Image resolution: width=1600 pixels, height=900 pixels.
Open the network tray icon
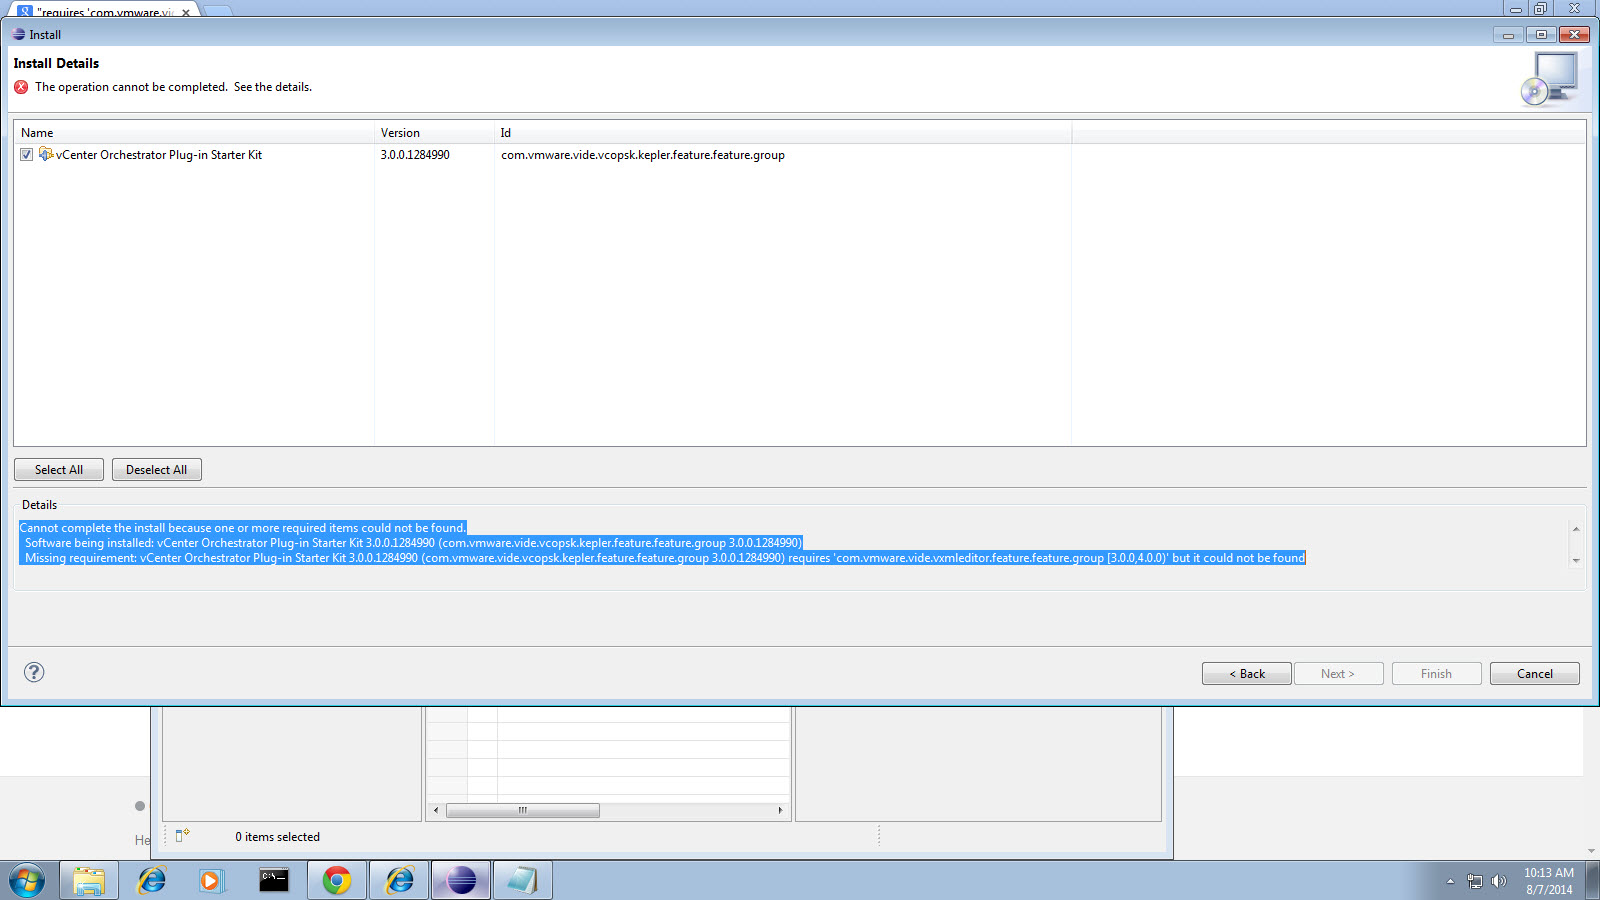click(x=1475, y=881)
